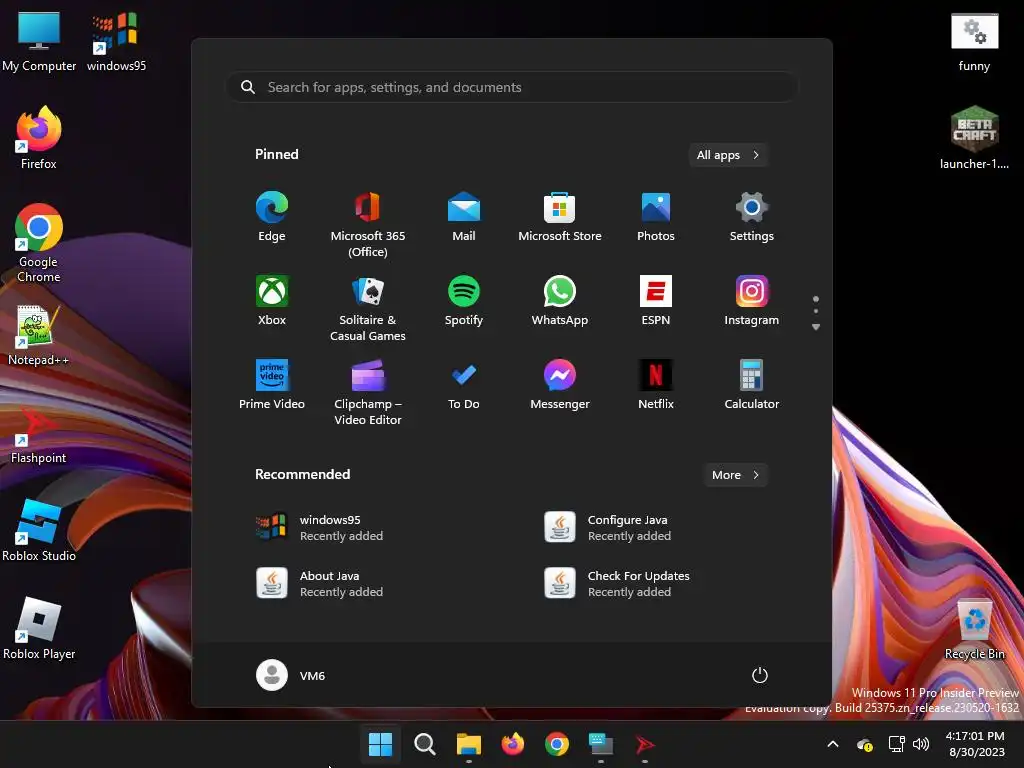Viewport: 1024px width, 768px height.
Task: Open Messenger from pinned apps
Action: coord(560,385)
